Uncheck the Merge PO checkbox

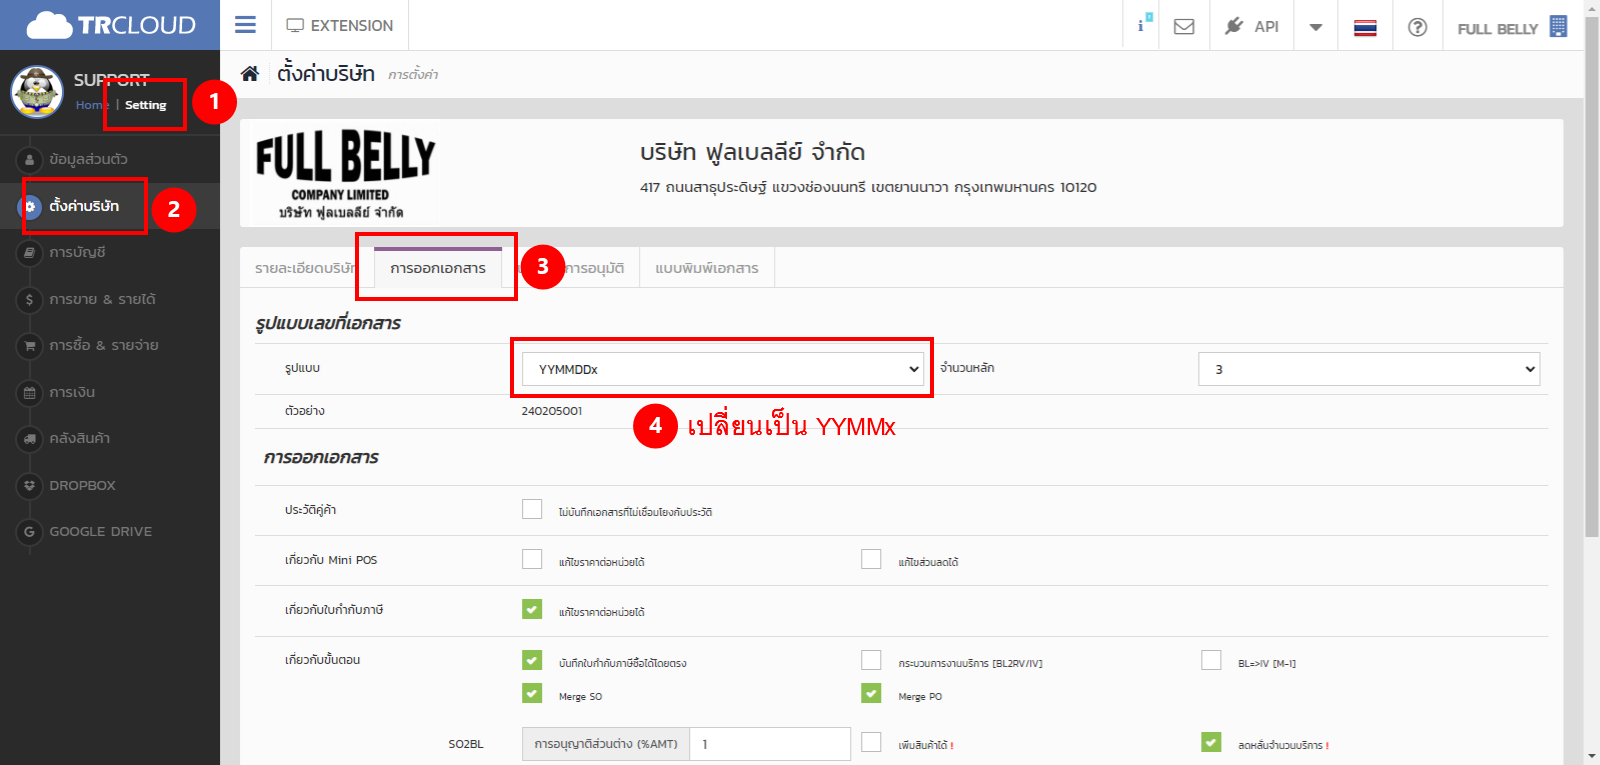871,693
